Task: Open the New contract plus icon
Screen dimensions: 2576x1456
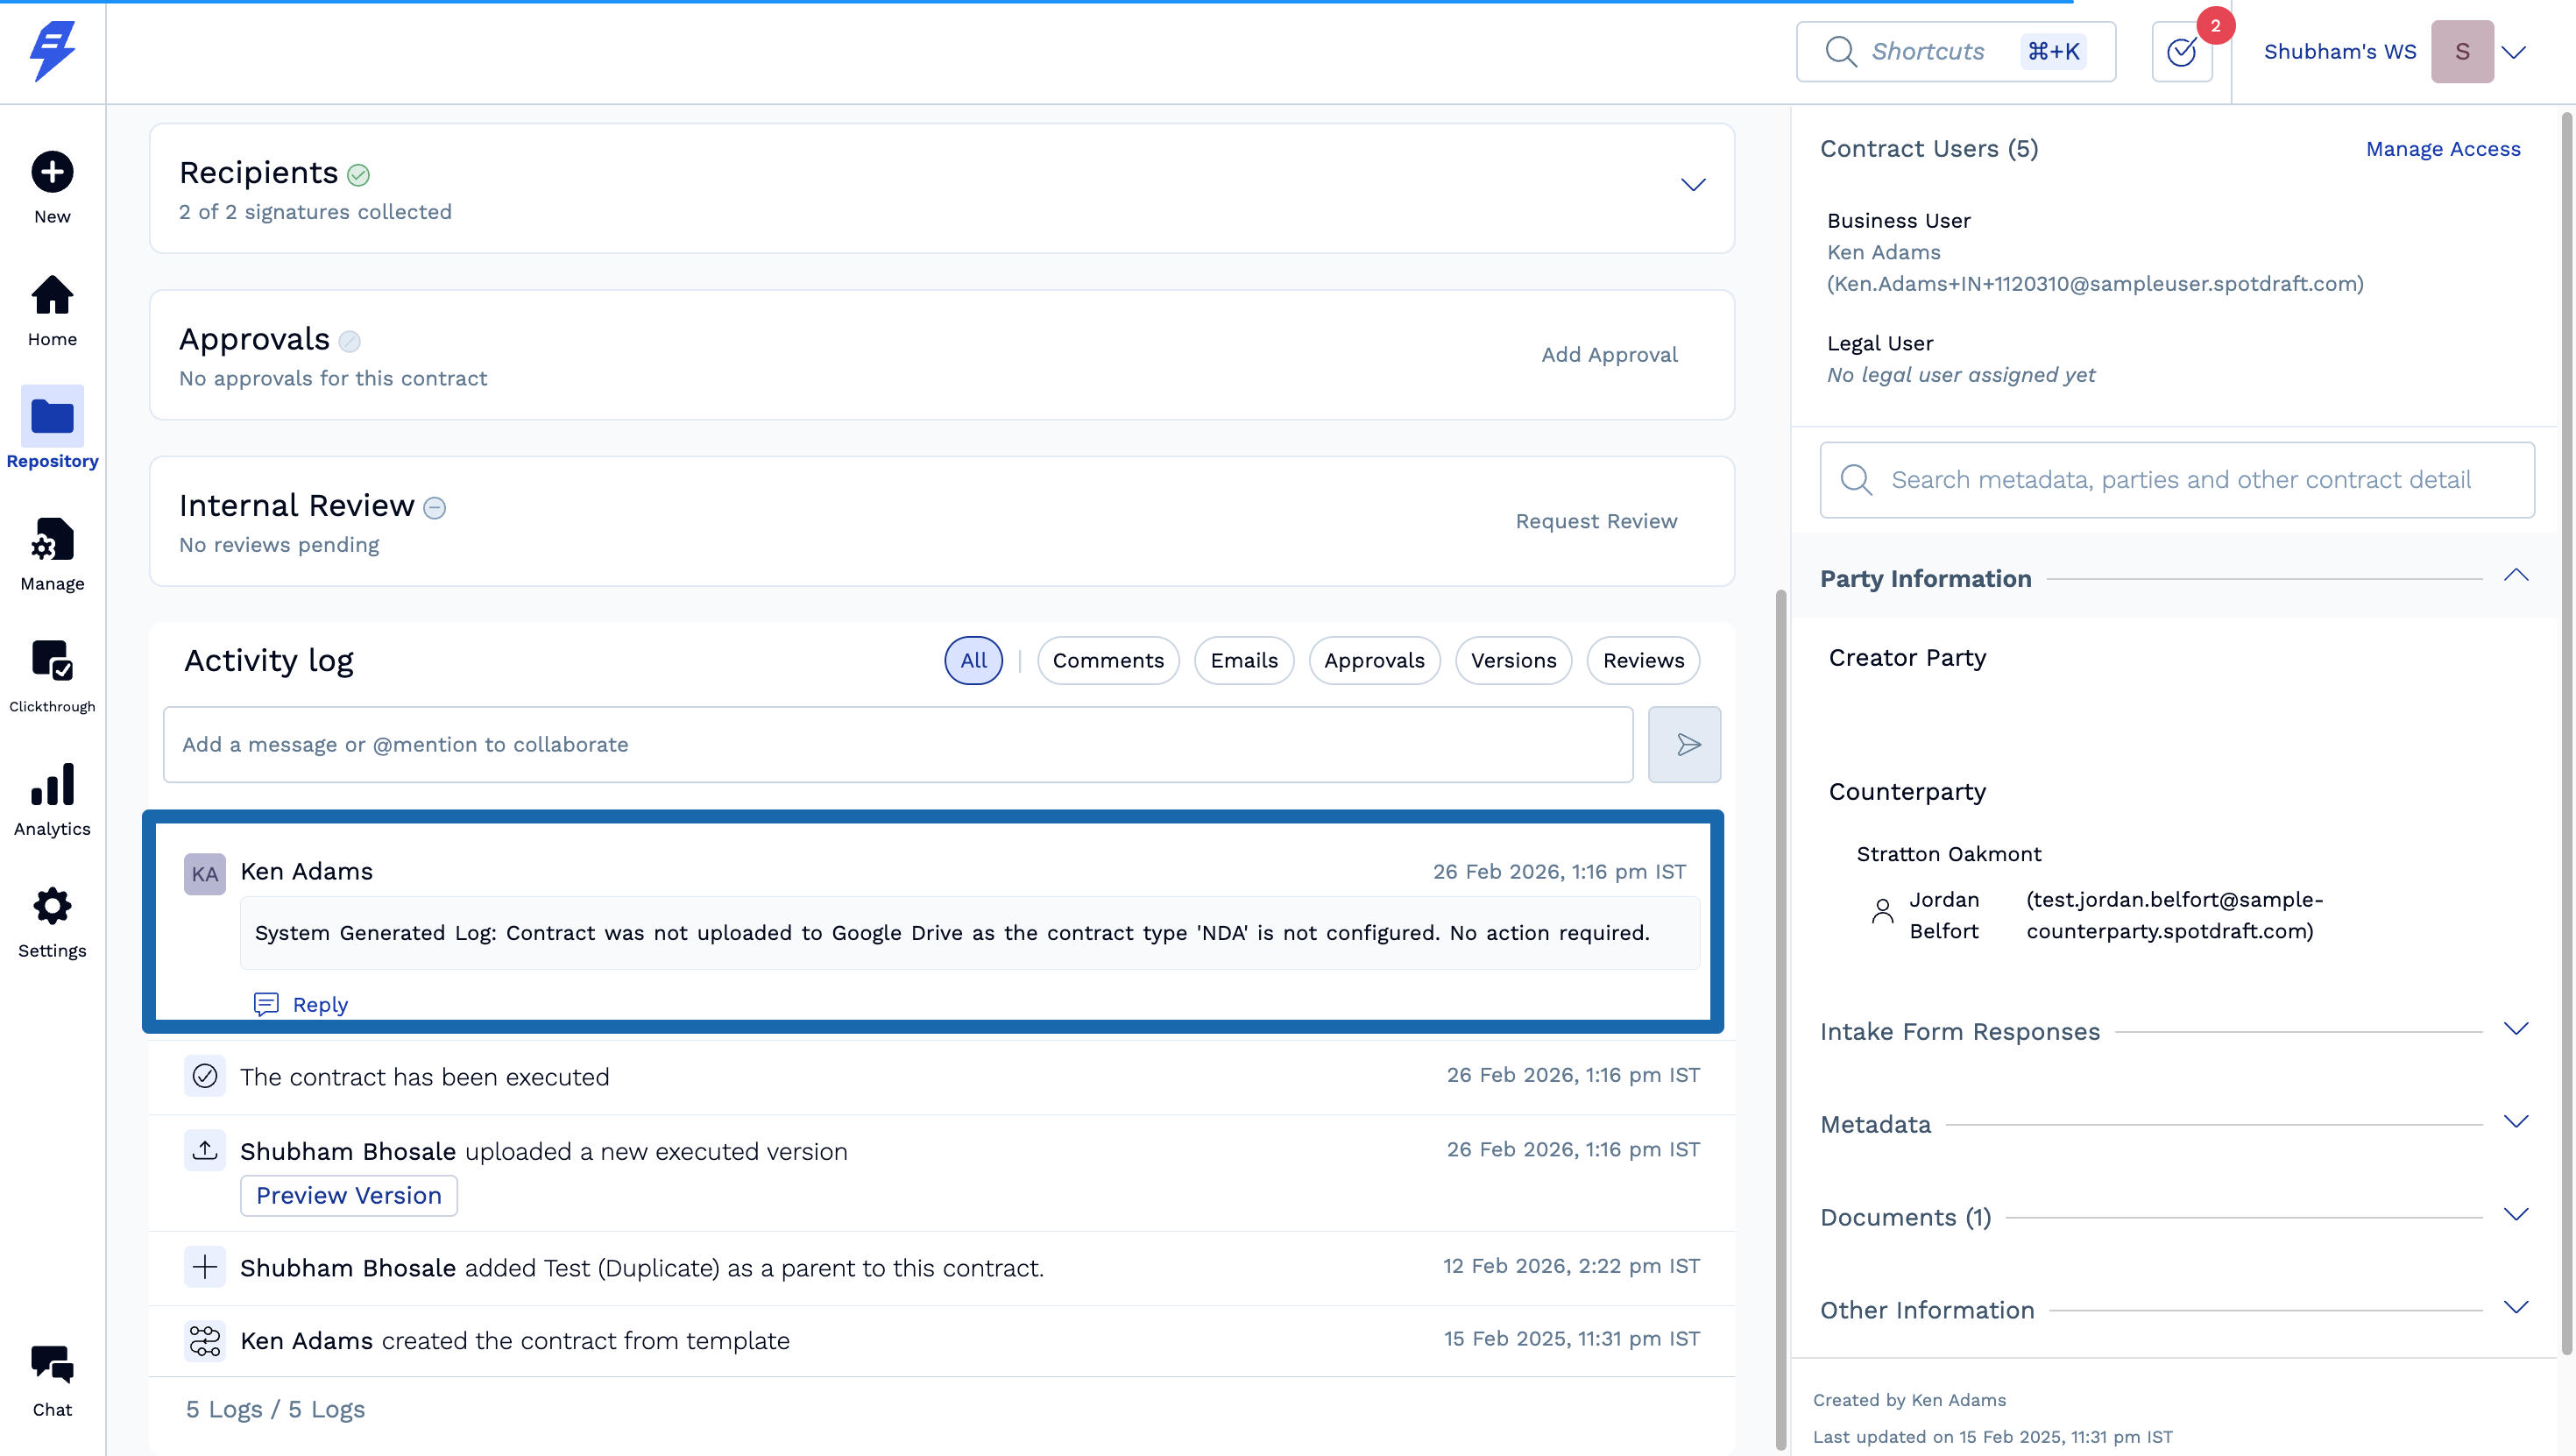Action: (x=52, y=172)
